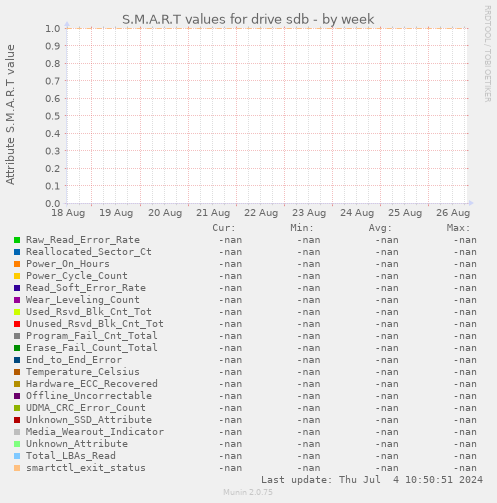Screen dimensions: 497x503
Task: Select the UDMA_CRC_Error_Count legend label
Action: click(x=86, y=408)
